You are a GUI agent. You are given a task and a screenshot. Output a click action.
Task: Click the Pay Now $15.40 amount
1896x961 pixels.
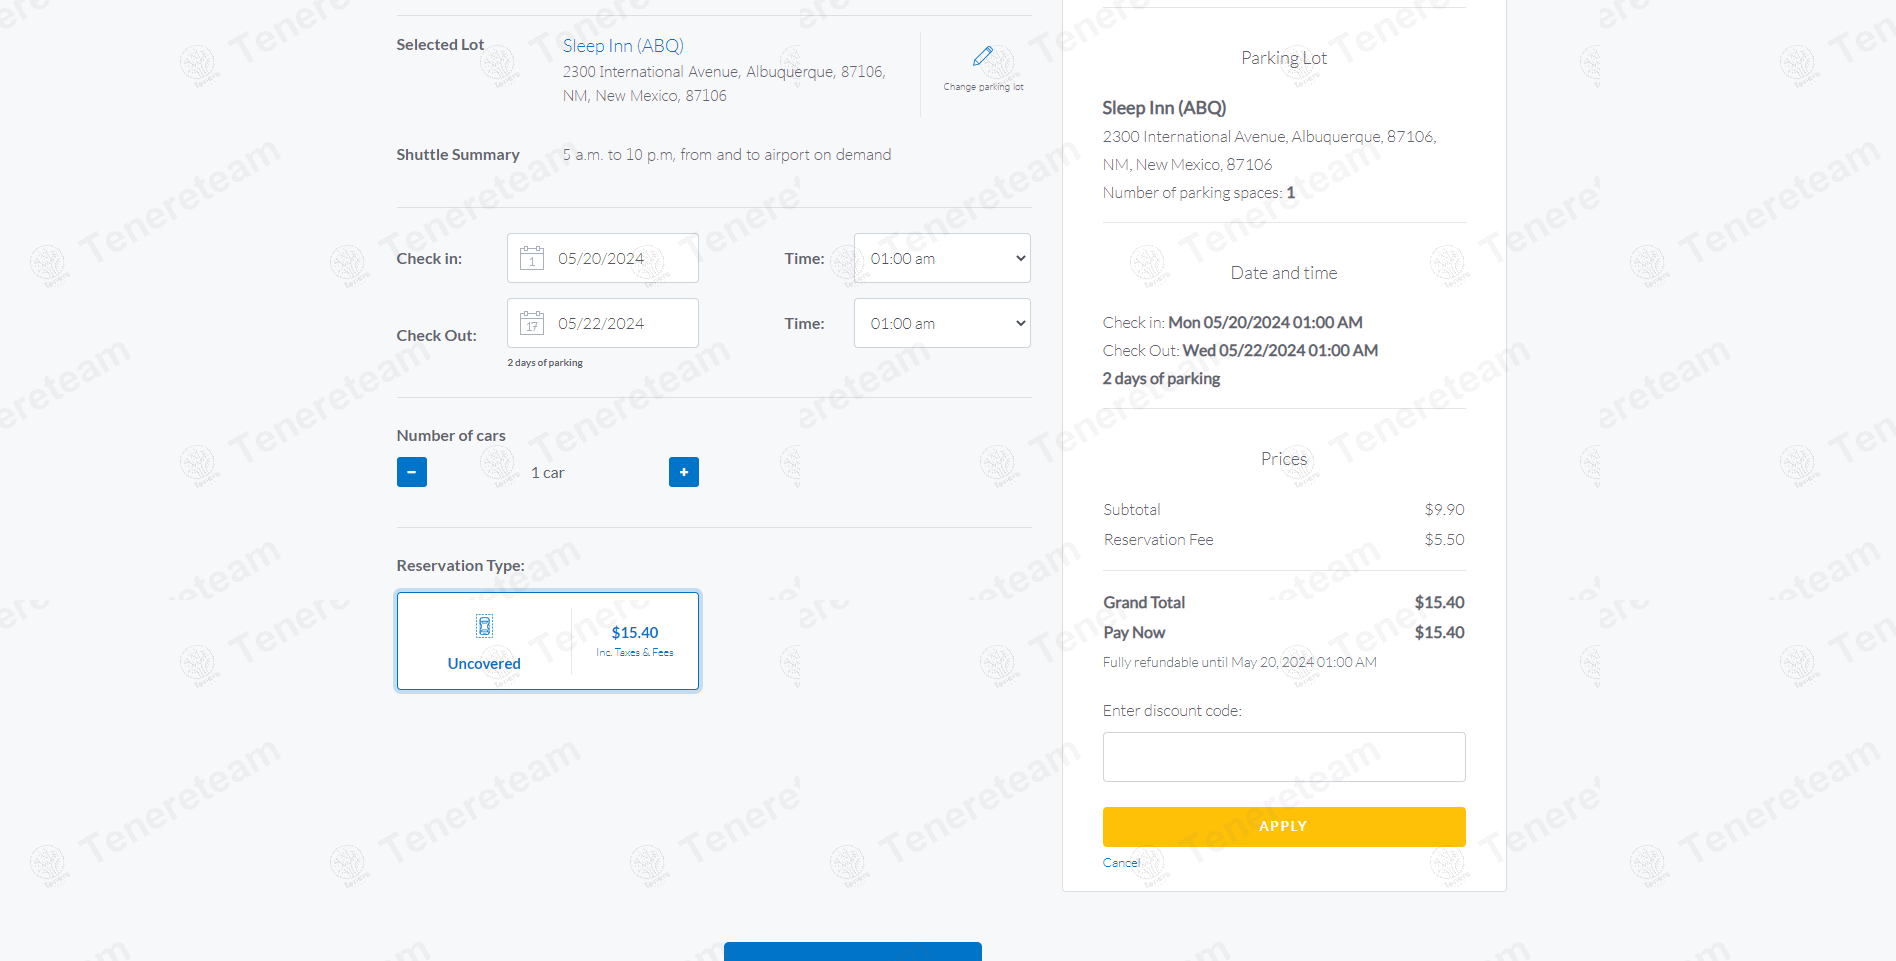point(1439,633)
